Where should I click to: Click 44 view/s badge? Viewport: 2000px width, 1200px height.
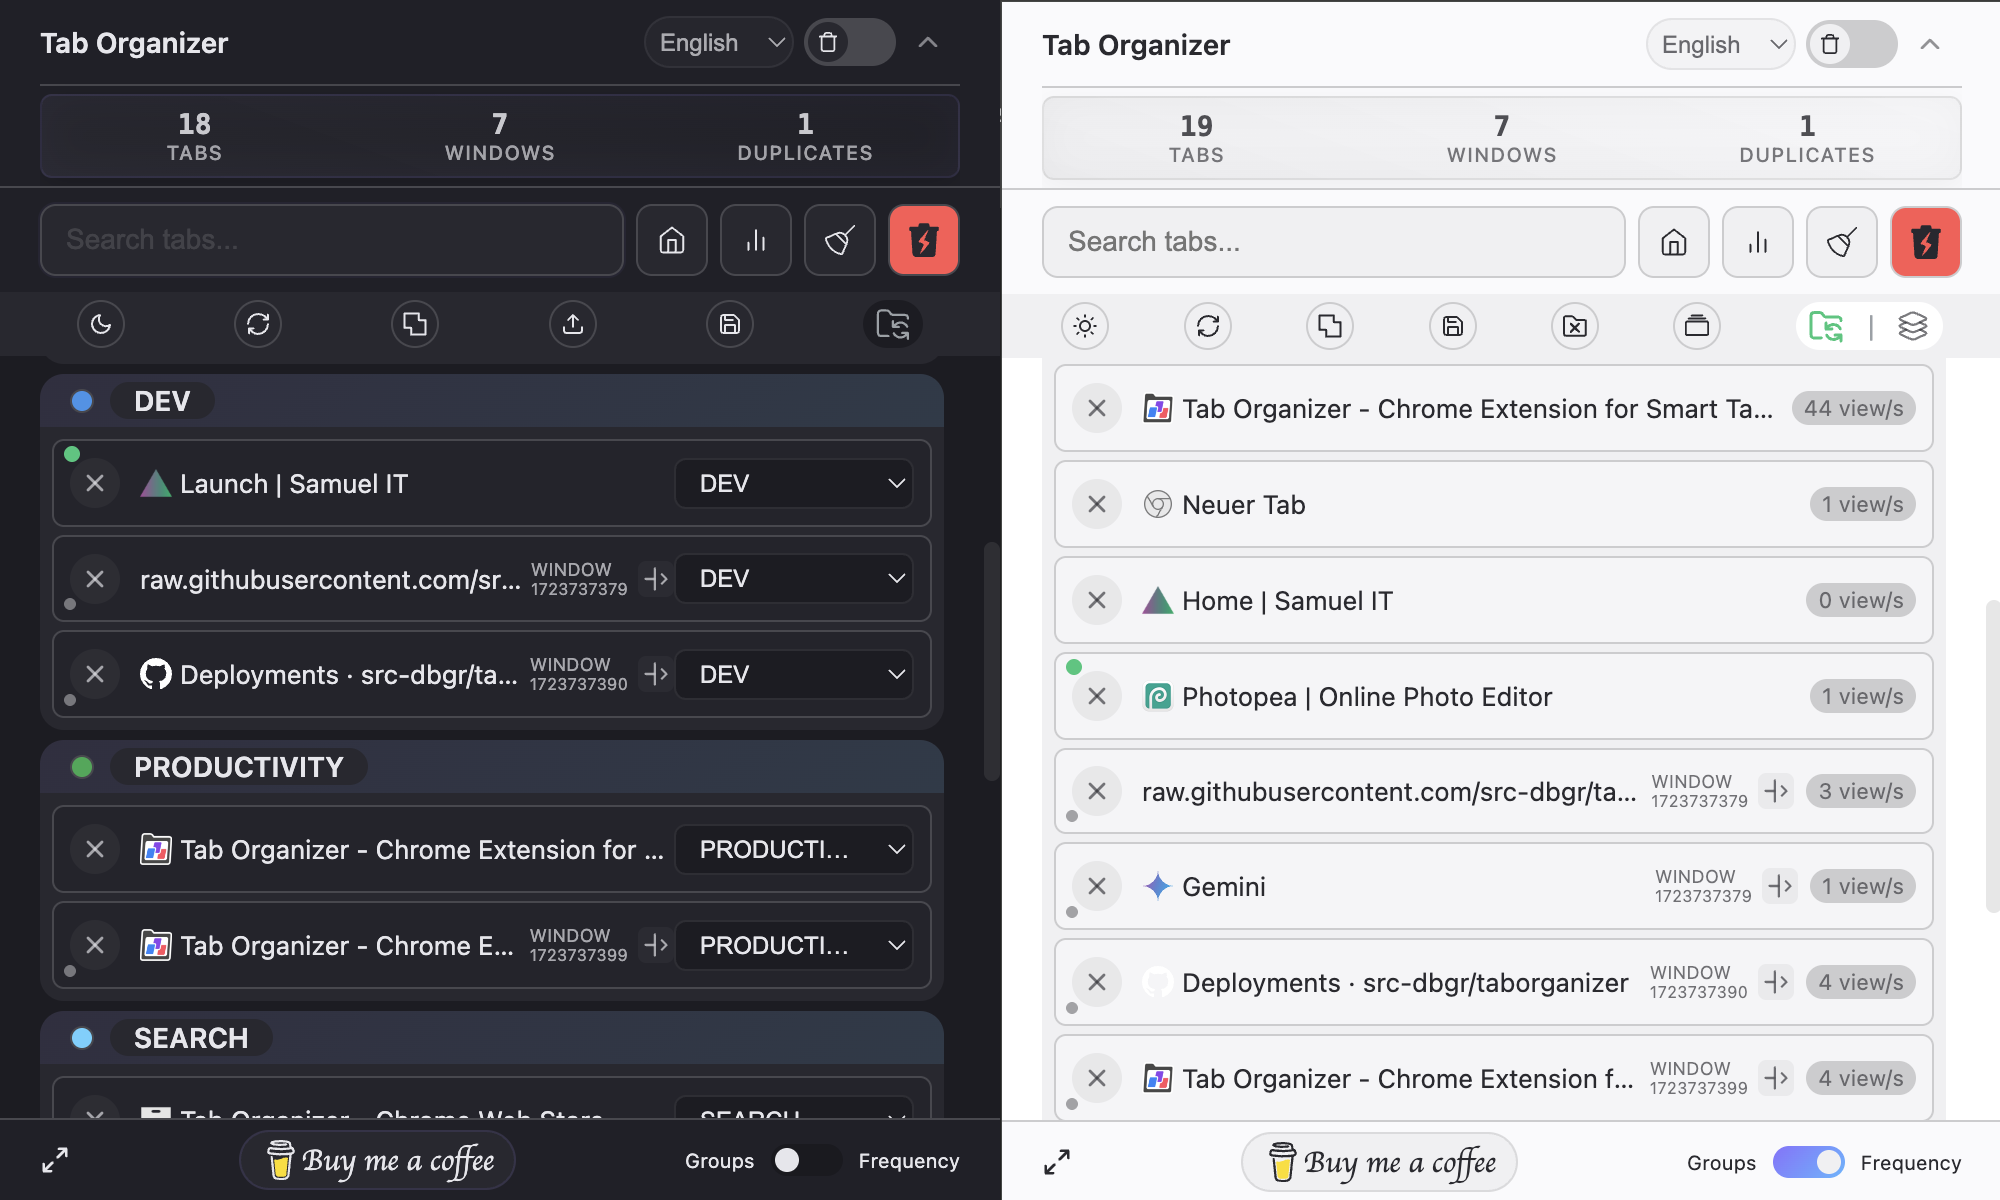1854,409
